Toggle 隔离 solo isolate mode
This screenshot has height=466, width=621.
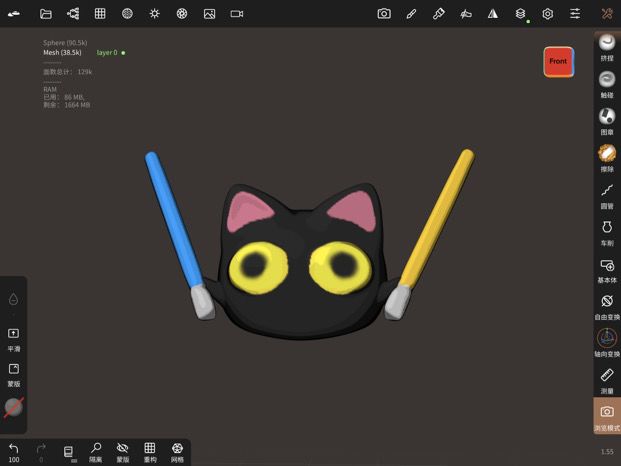[x=95, y=453]
